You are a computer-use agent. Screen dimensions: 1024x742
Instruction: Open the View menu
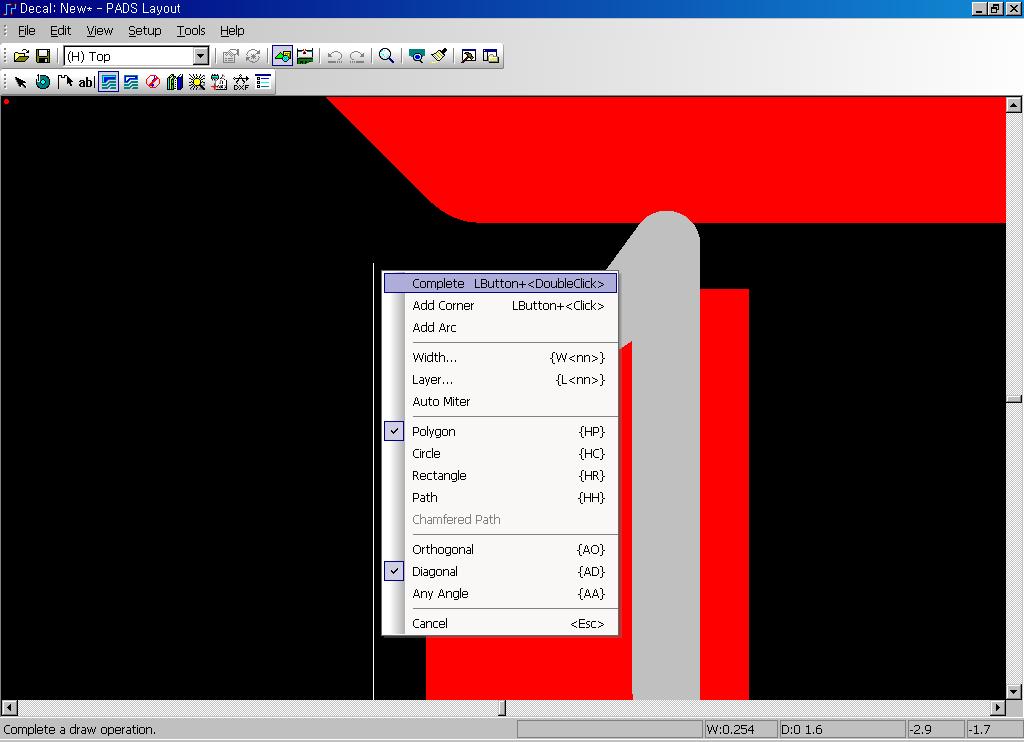(100, 31)
